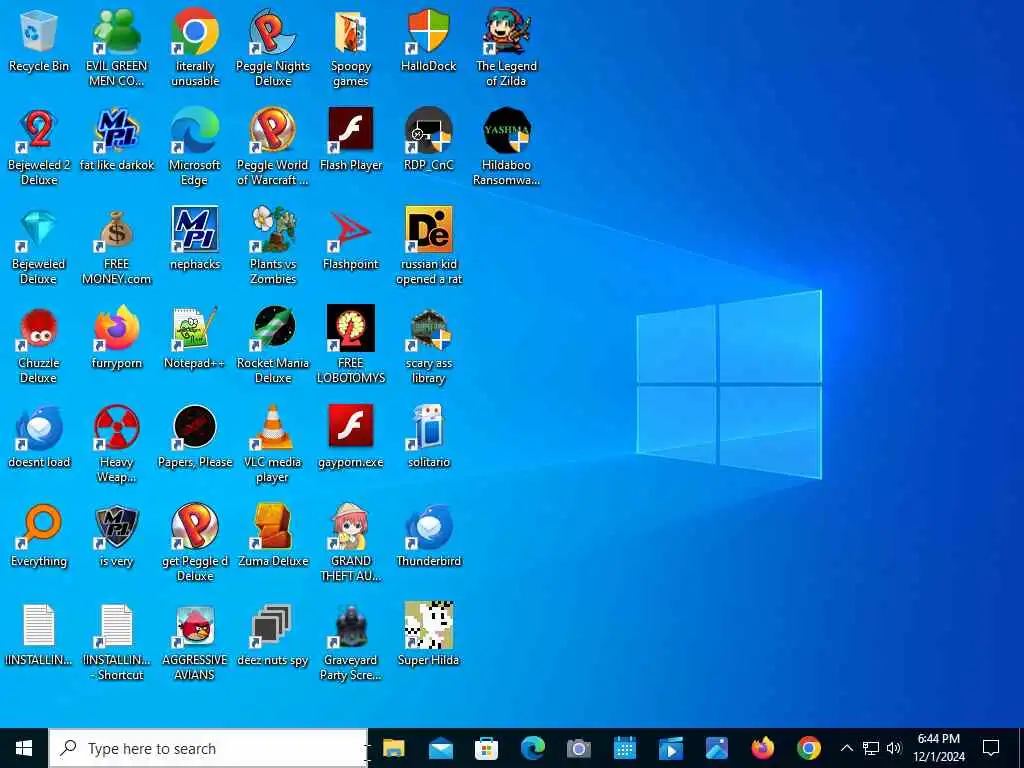Viewport: 1024px width, 768px height.
Task: Click the Rocket Mania Deluxe icon
Action: 272,328
